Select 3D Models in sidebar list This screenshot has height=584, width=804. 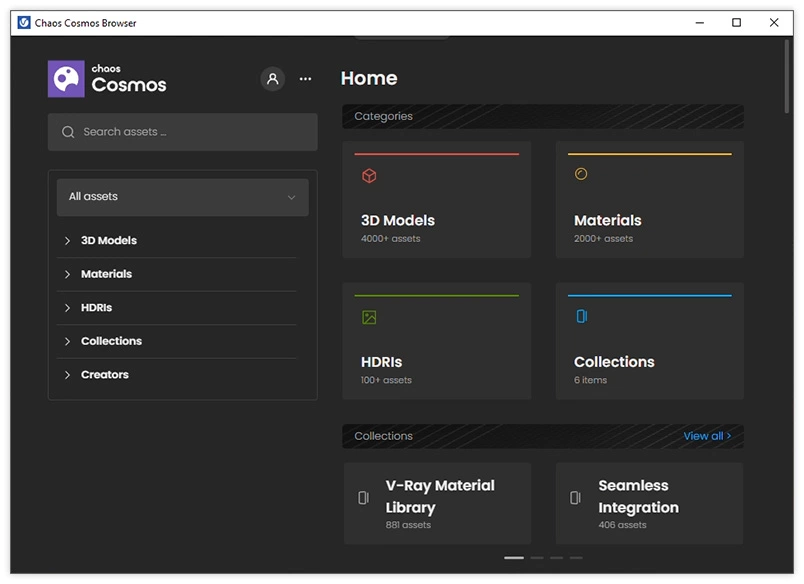109,240
